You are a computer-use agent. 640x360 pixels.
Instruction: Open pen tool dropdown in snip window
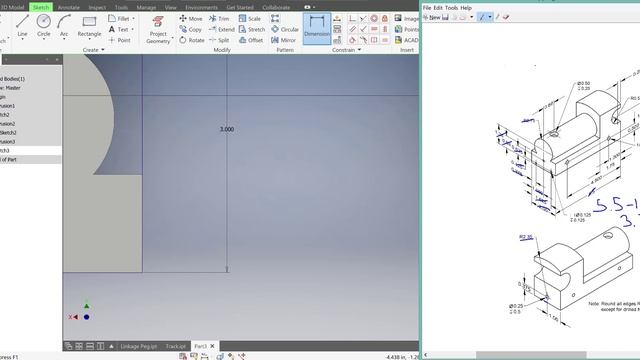point(490,17)
